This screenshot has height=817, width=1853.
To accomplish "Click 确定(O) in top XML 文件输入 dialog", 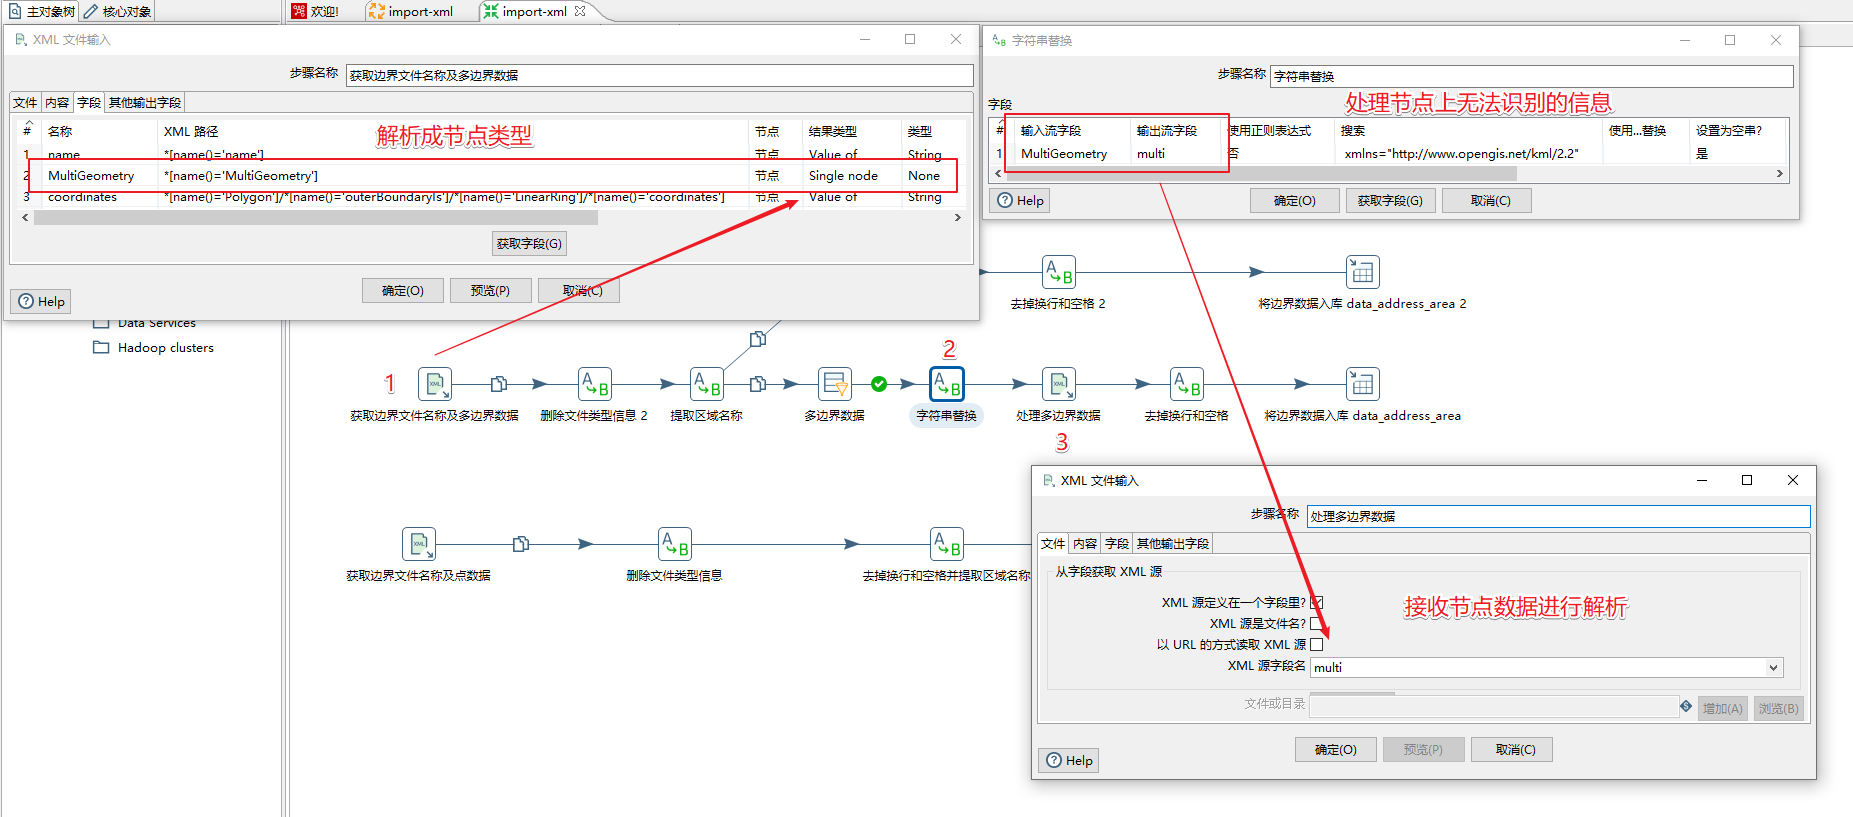I will [403, 290].
